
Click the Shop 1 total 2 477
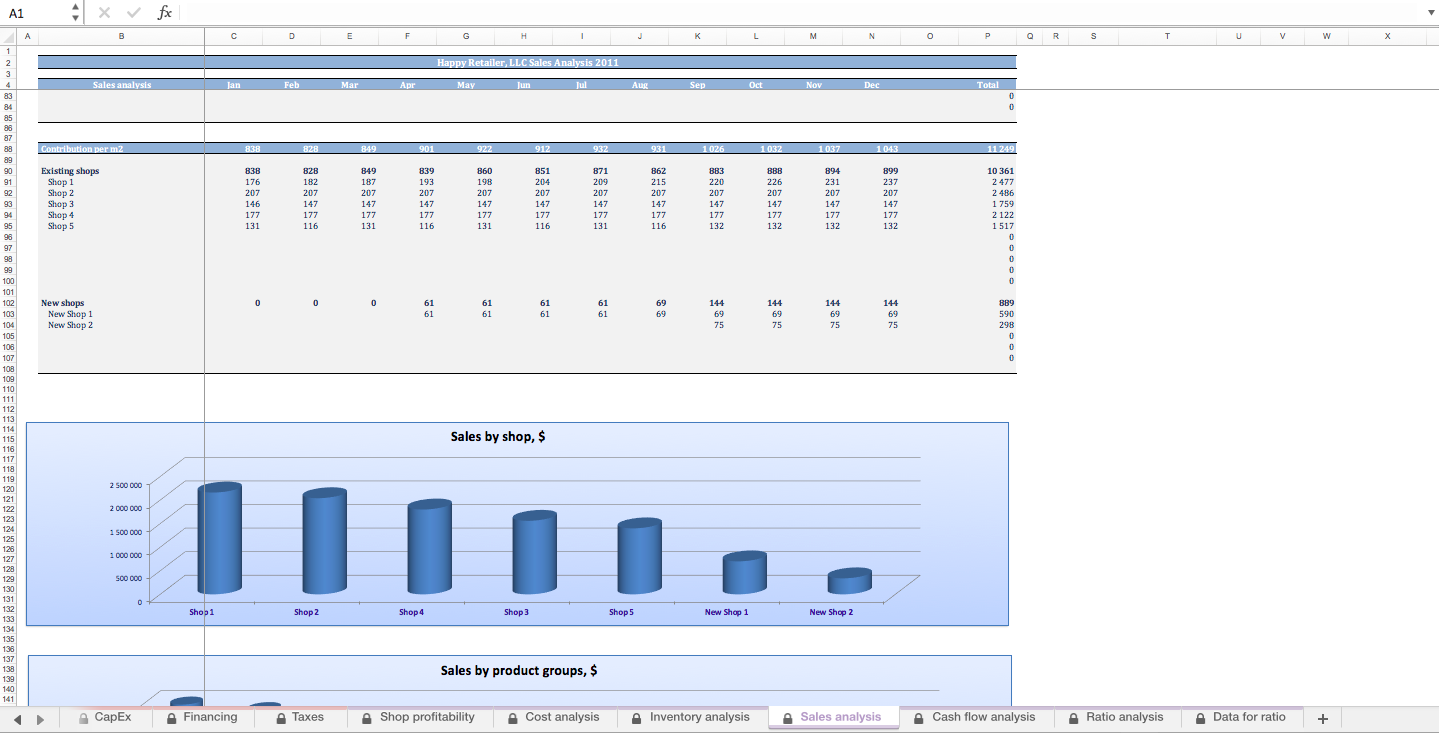(x=1002, y=182)
